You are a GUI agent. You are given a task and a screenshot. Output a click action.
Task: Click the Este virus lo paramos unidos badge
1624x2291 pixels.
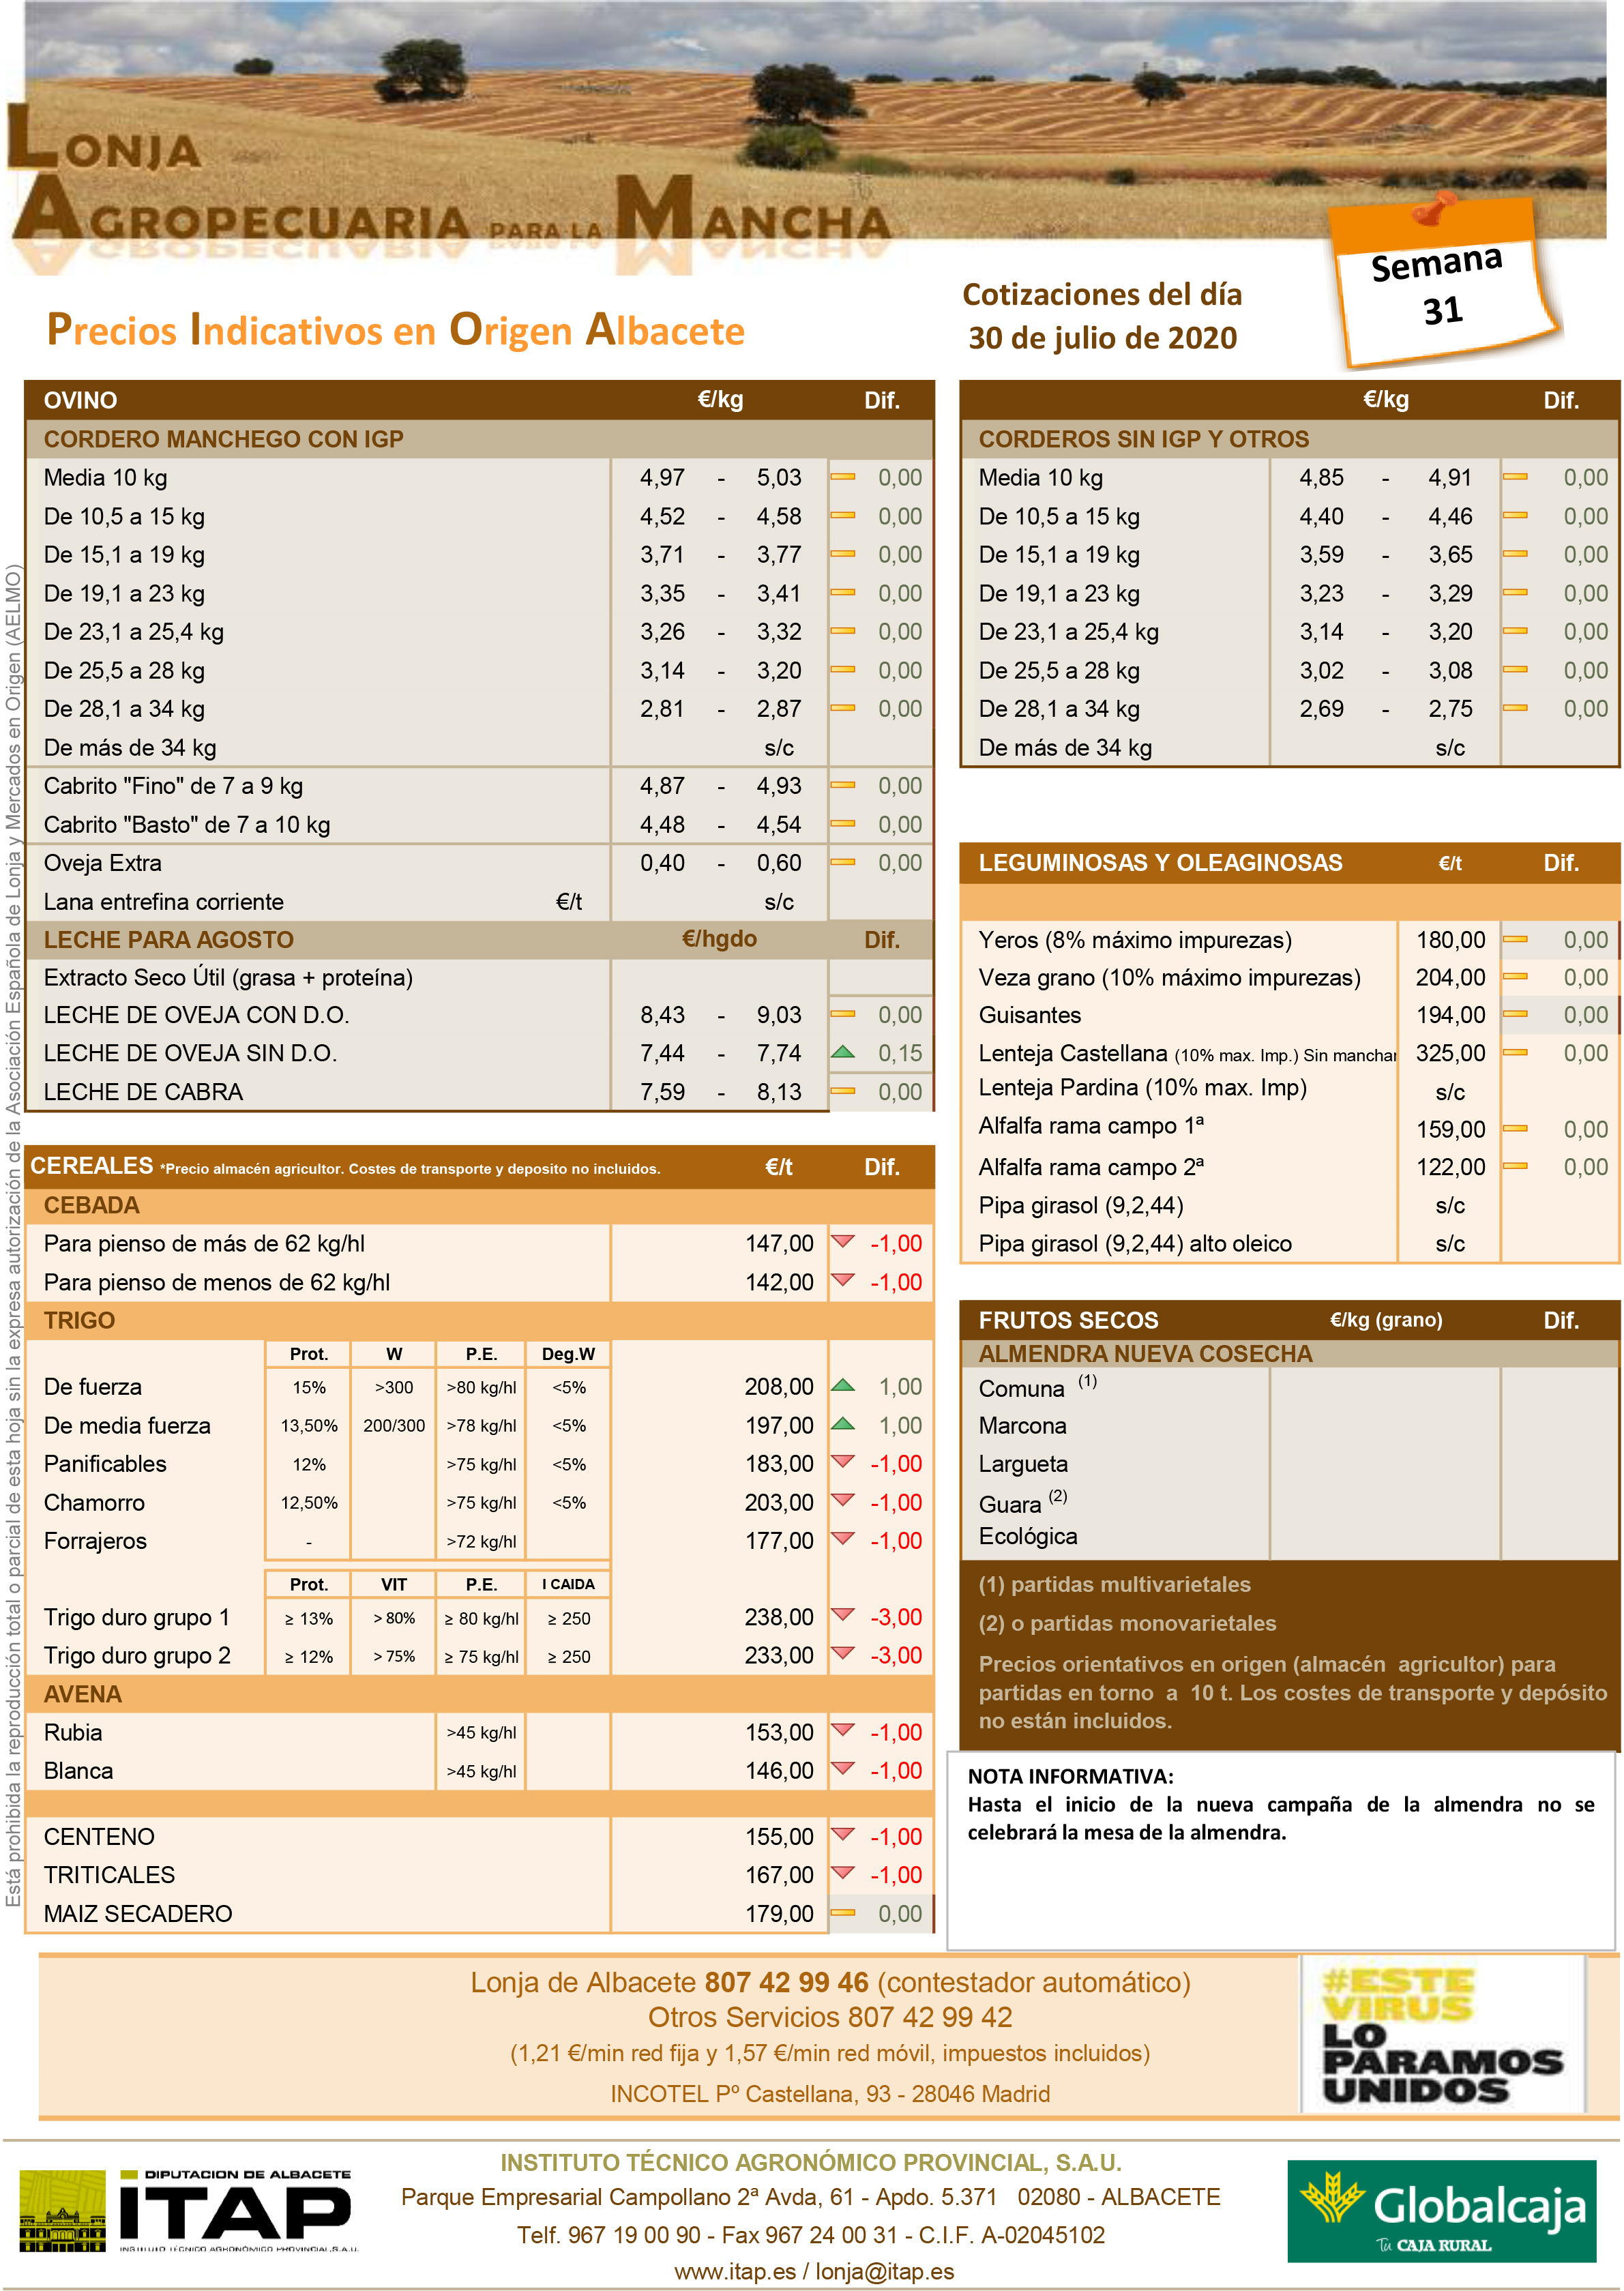[1442, 2035]
